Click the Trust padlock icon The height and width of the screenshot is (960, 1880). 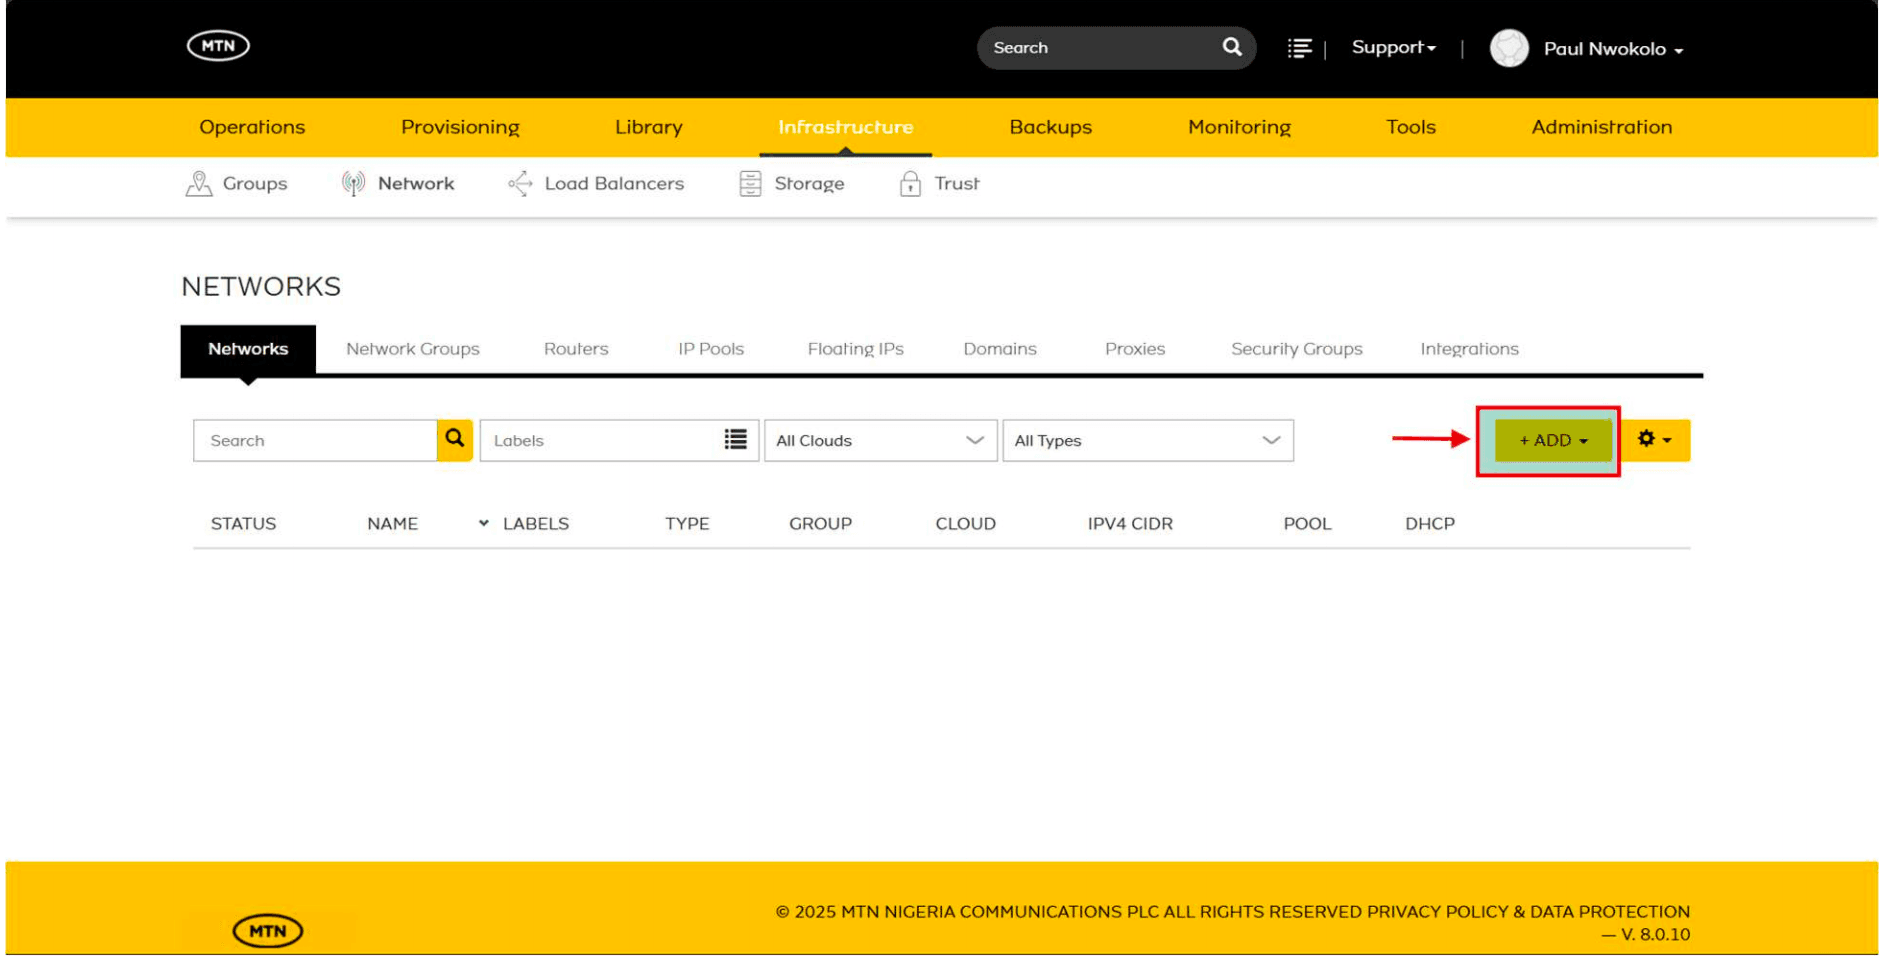(910, 183)
